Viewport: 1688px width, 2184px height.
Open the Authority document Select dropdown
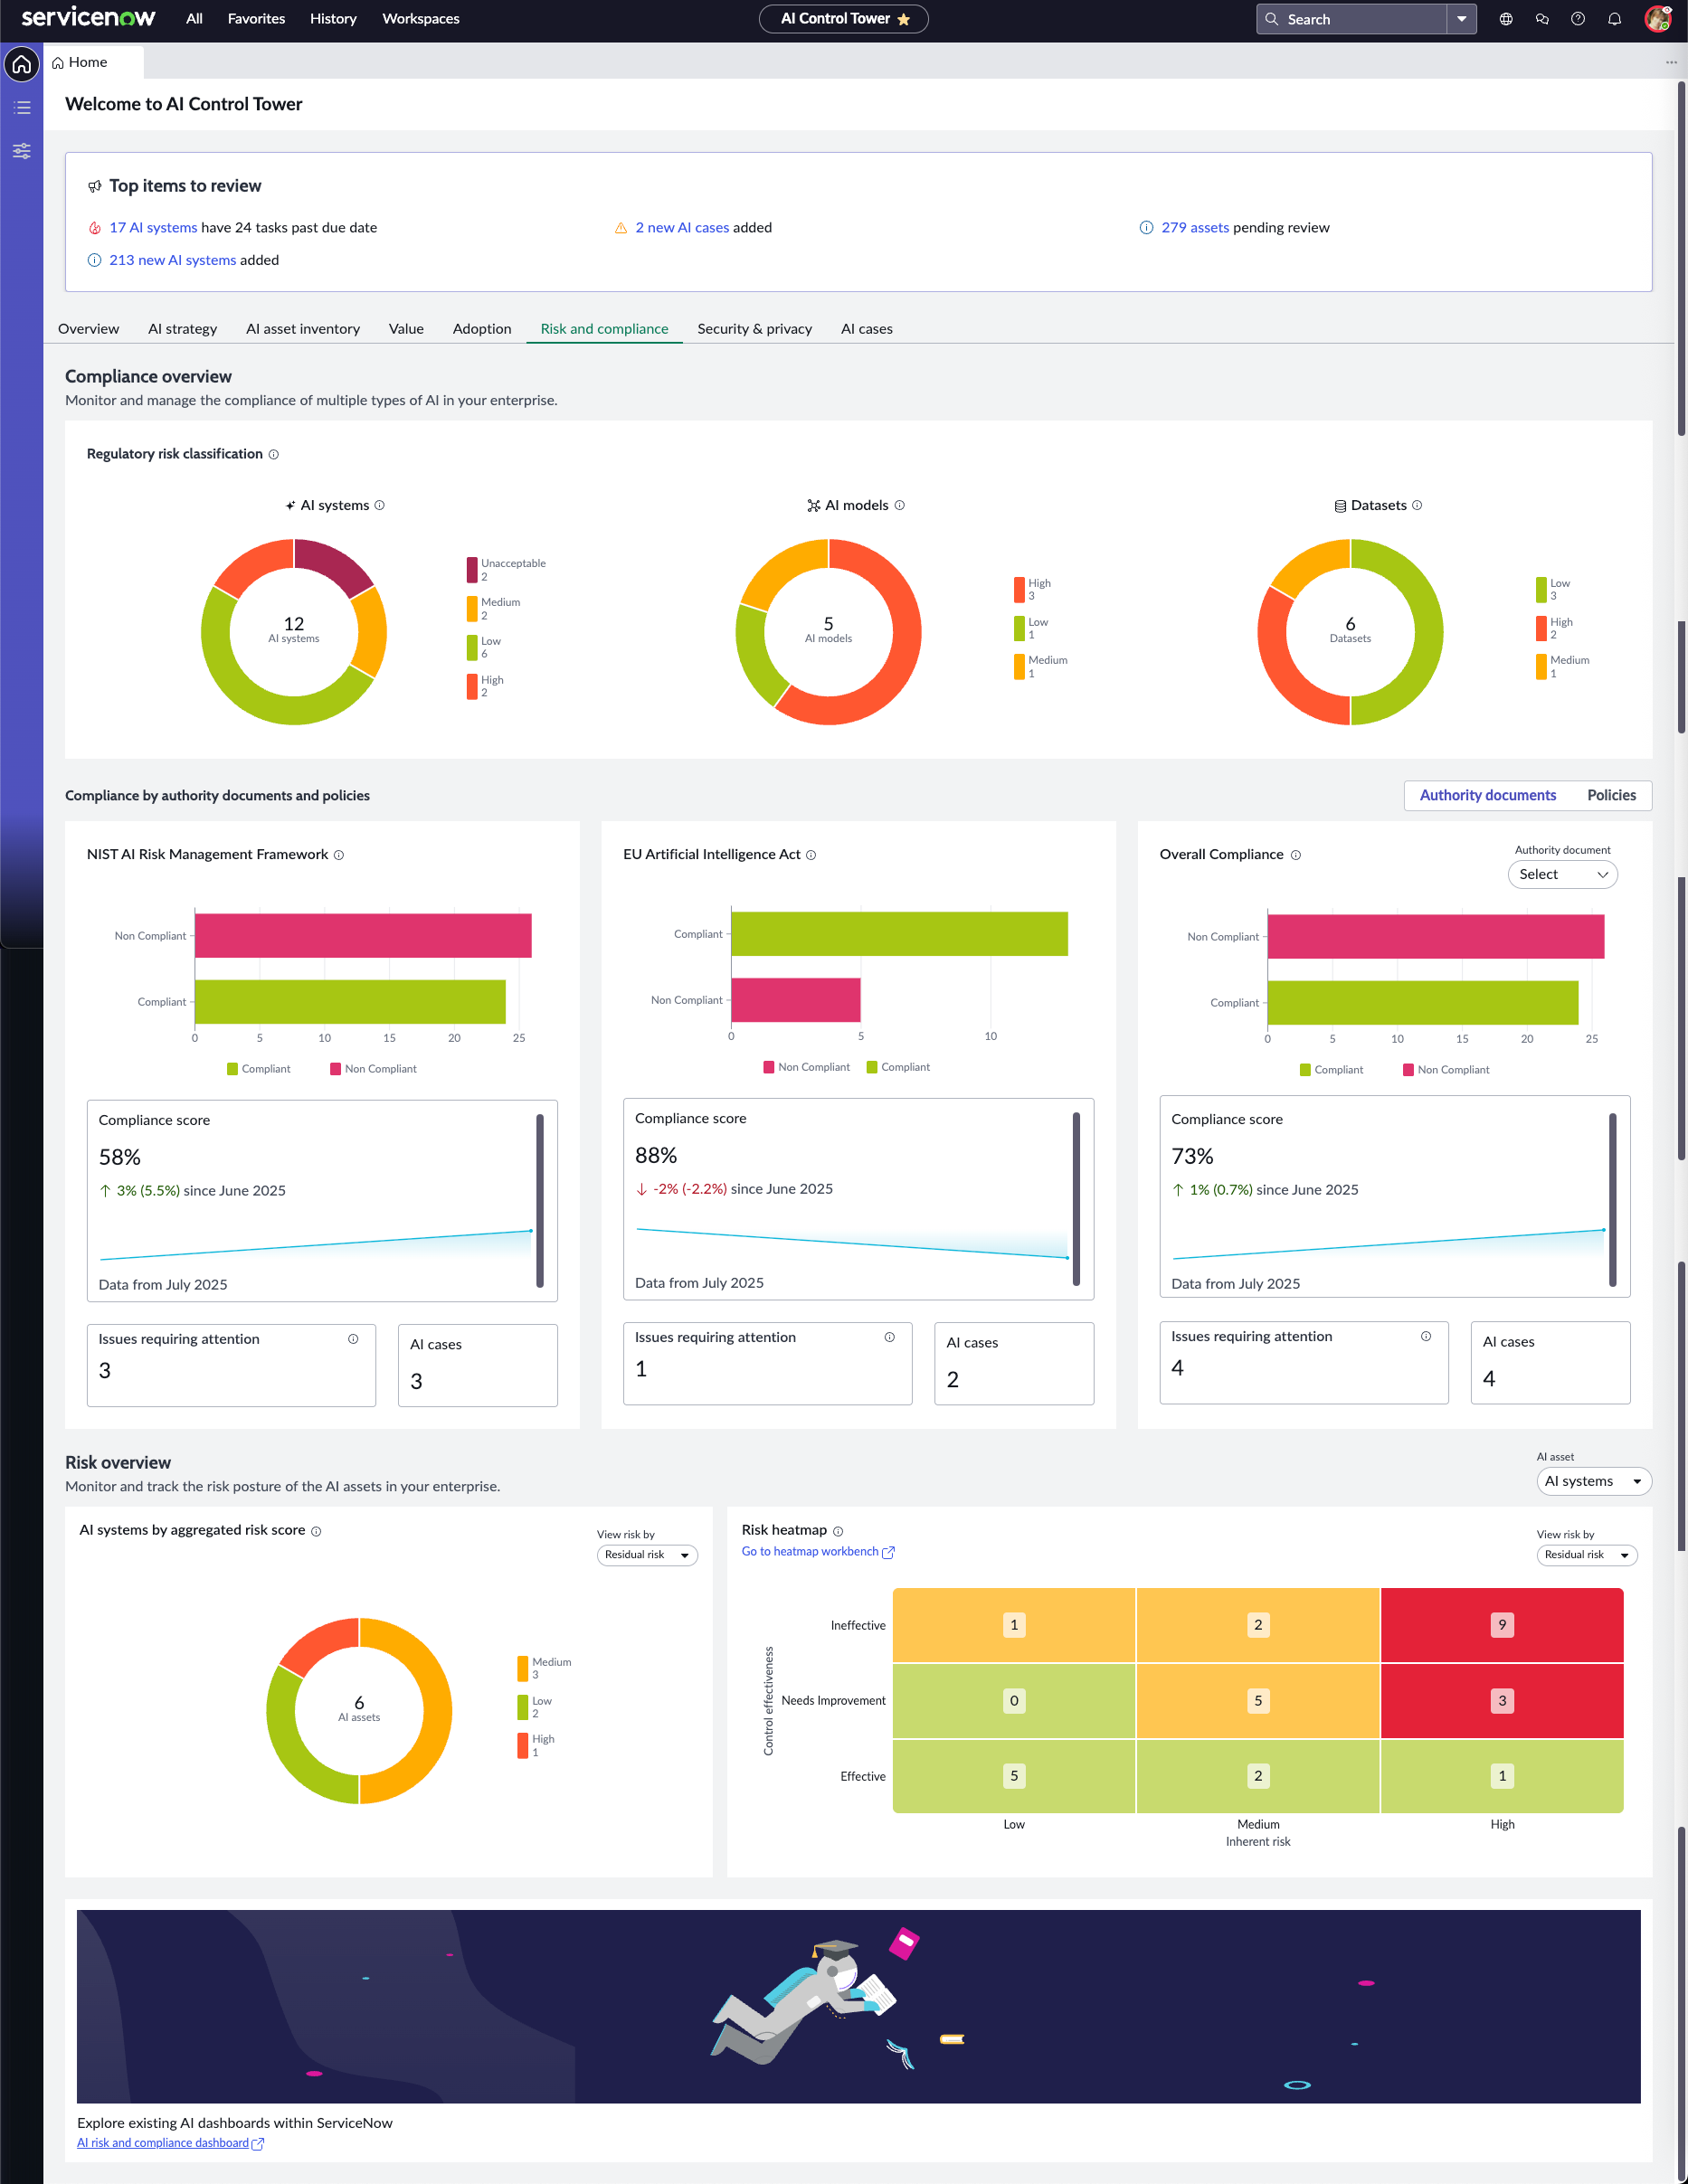1562,874
